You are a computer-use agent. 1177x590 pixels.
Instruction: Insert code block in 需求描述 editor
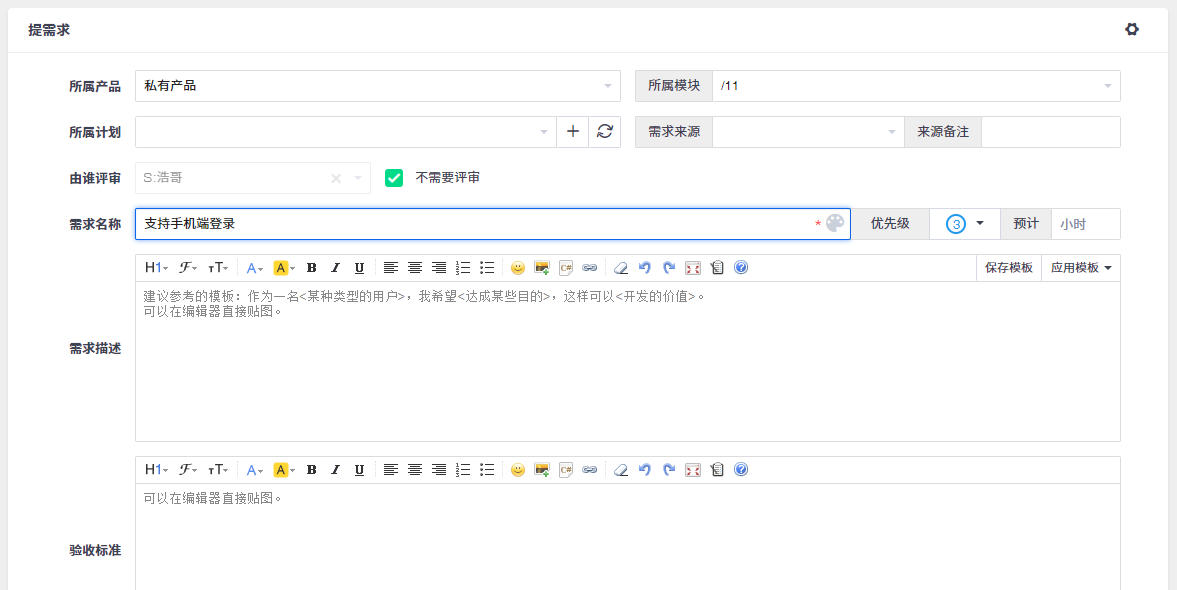point(566,267)
